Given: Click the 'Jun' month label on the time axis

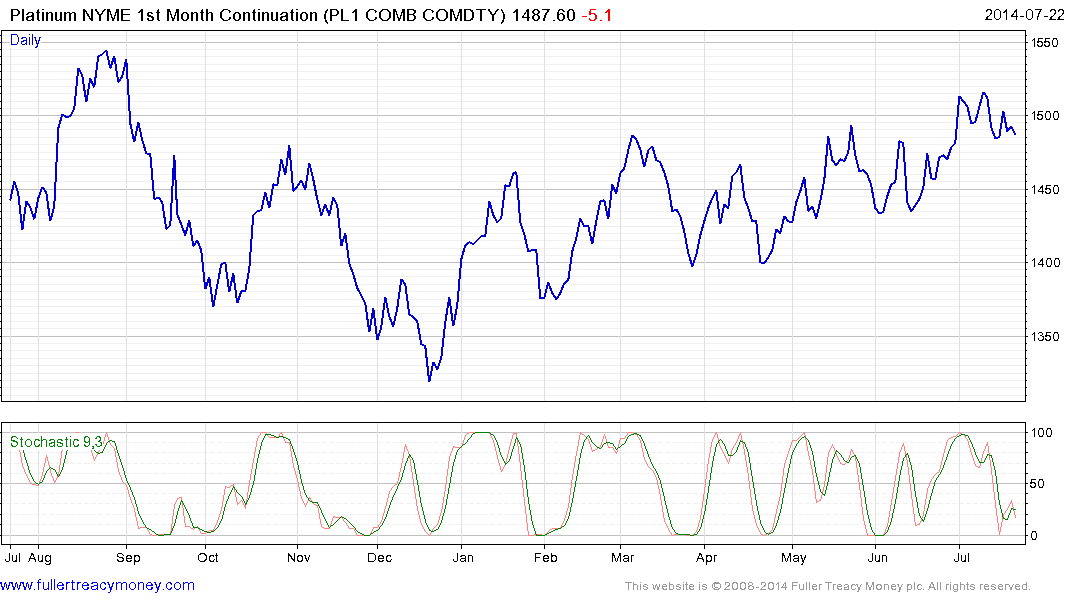Looking at the screenshot, I should 878,558.
